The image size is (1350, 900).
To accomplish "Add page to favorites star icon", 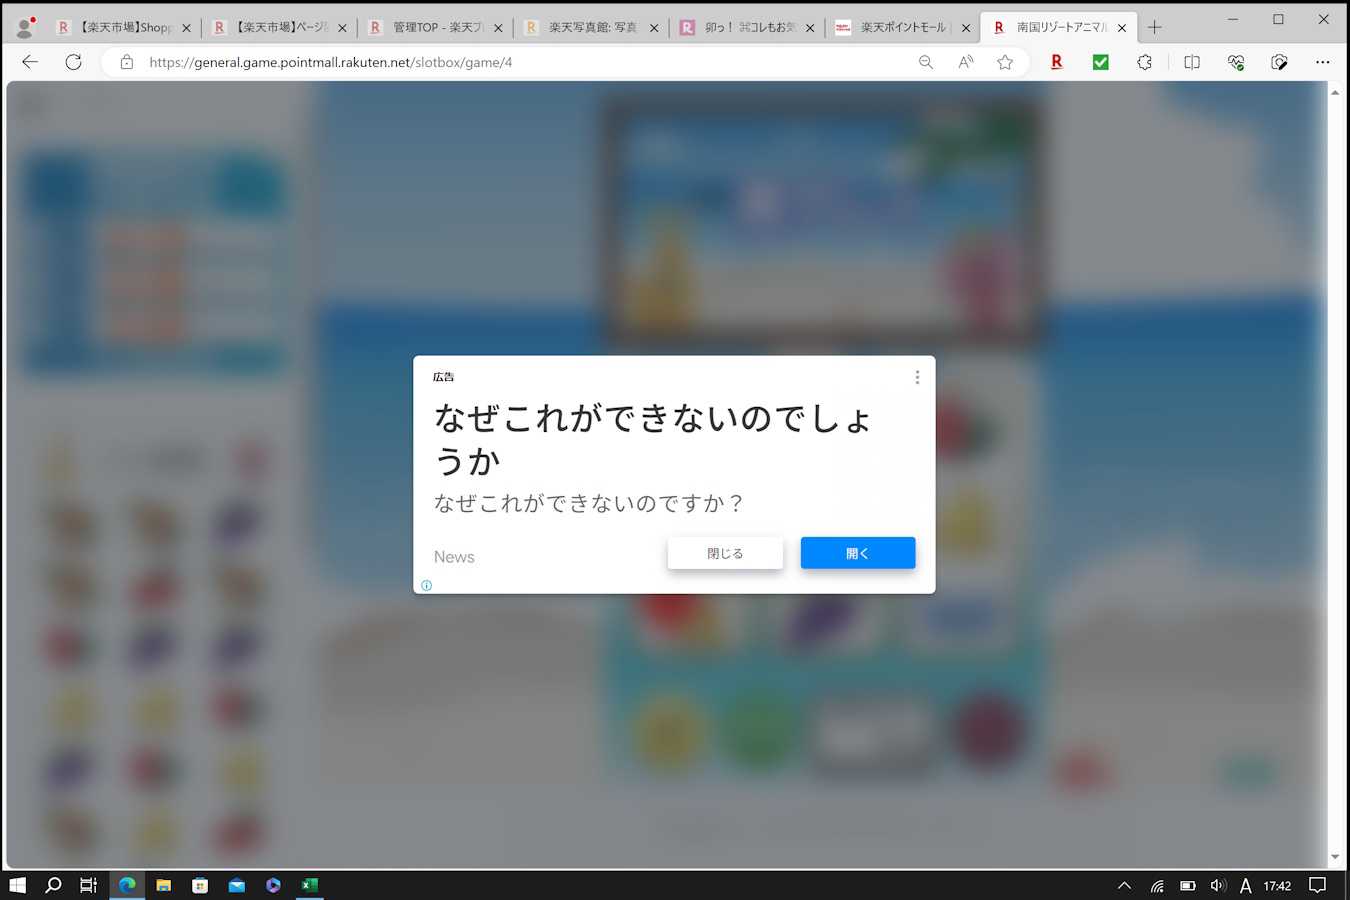I will (x=1005, y=62).
